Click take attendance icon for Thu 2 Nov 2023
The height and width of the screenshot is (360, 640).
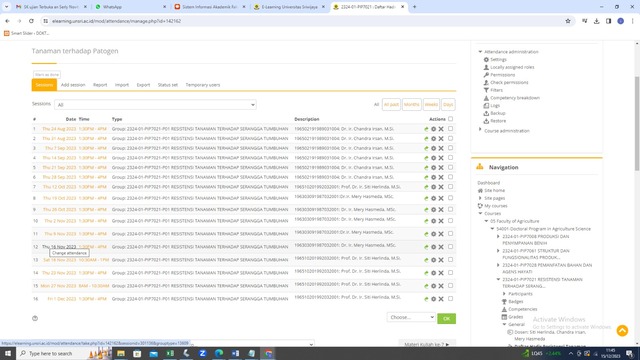426,221
